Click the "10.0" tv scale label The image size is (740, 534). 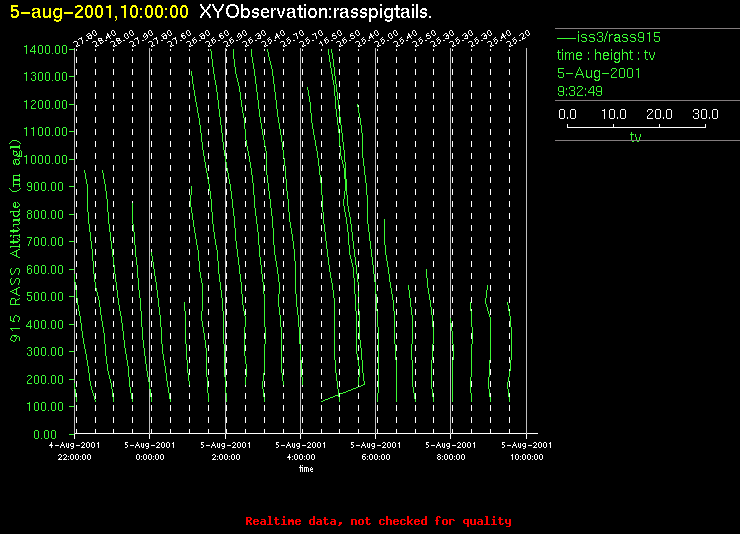614,114
